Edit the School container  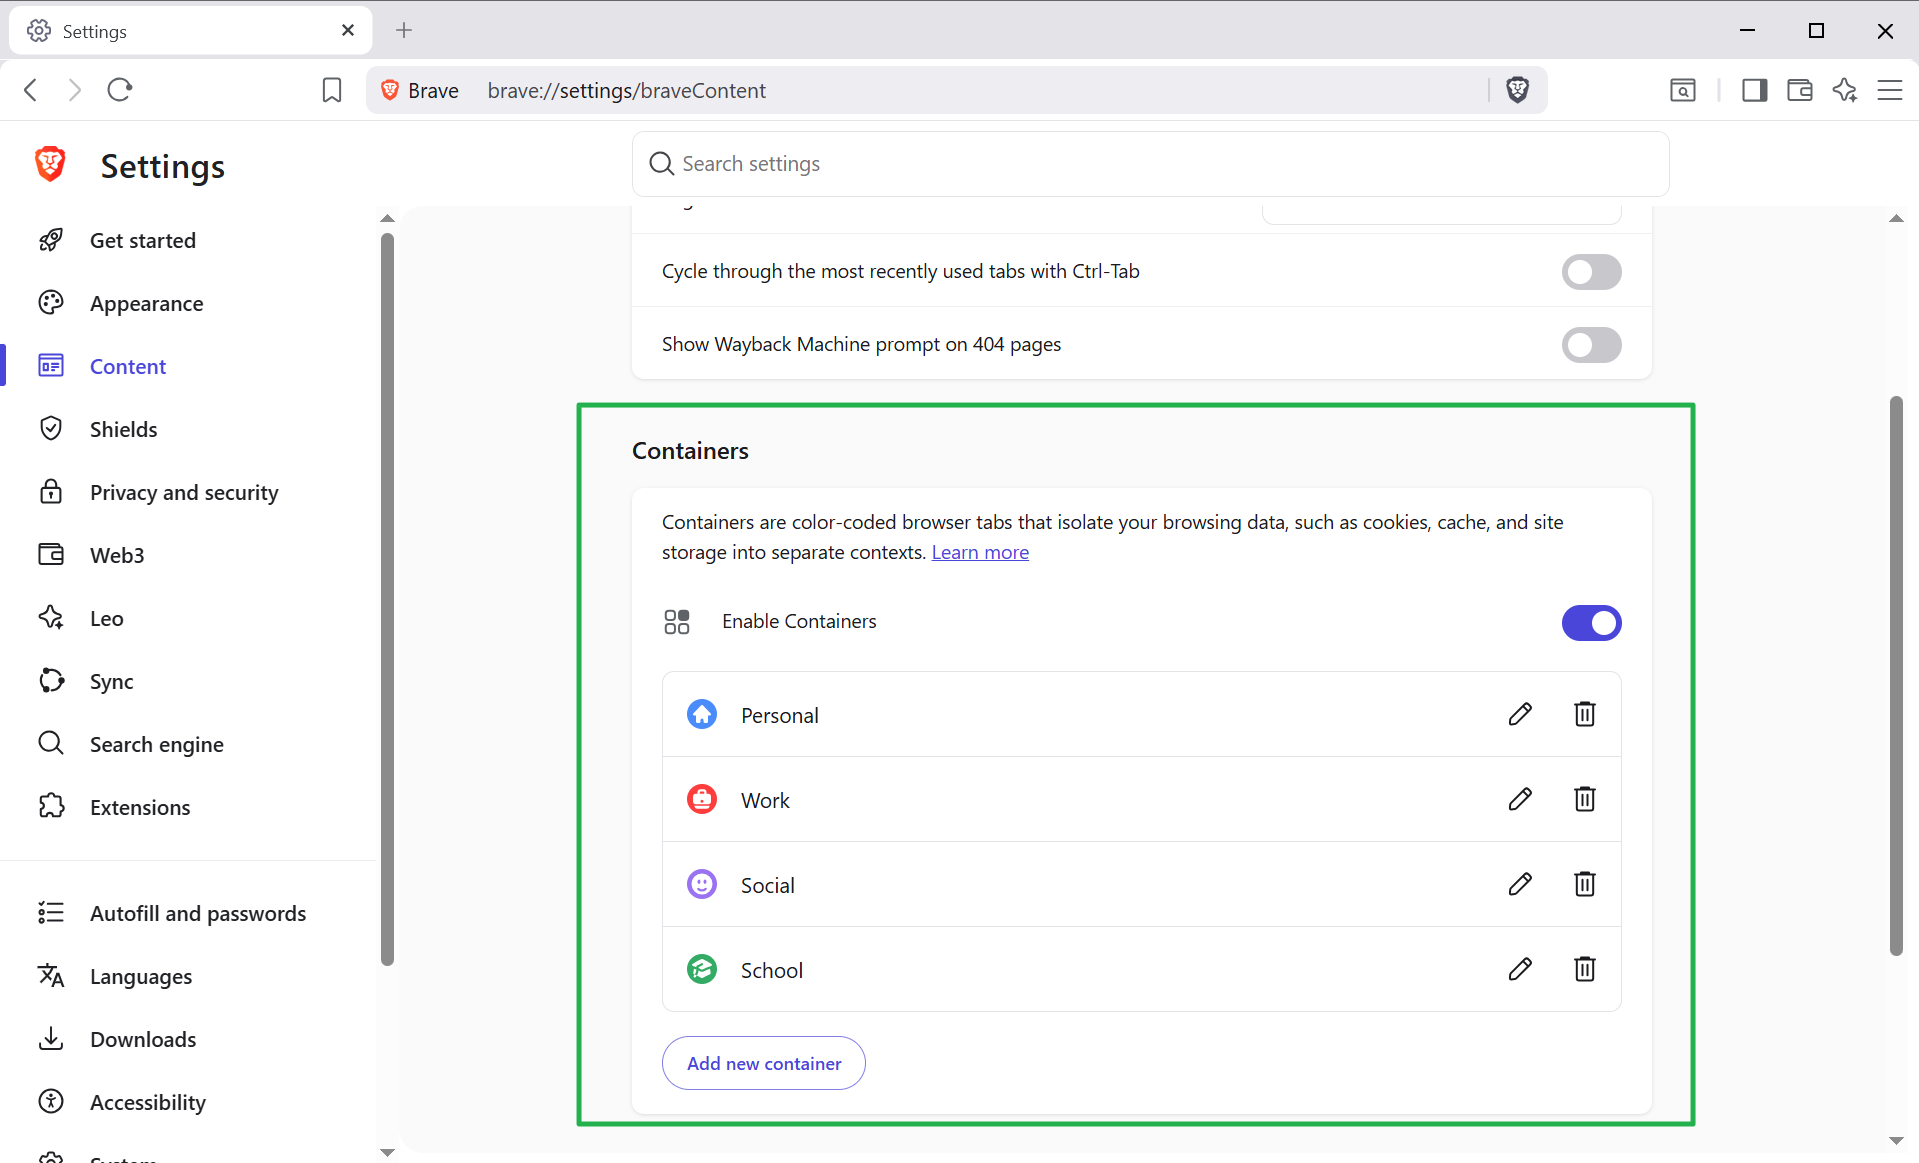1520,969
